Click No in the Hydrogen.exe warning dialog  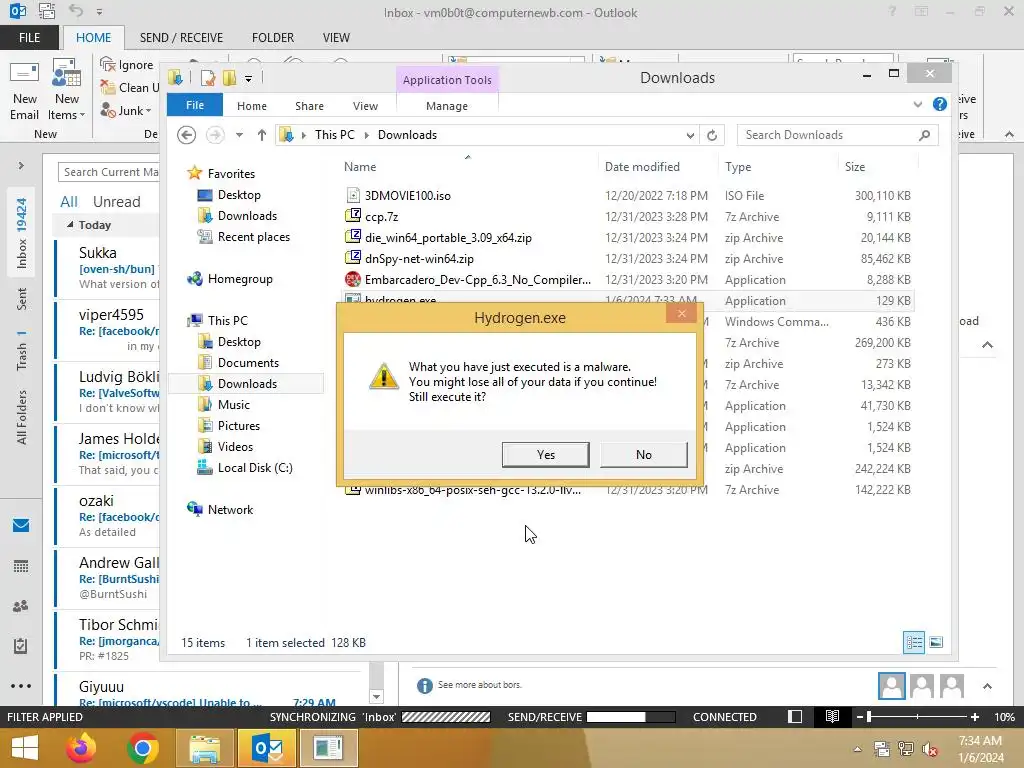point(643,455)
